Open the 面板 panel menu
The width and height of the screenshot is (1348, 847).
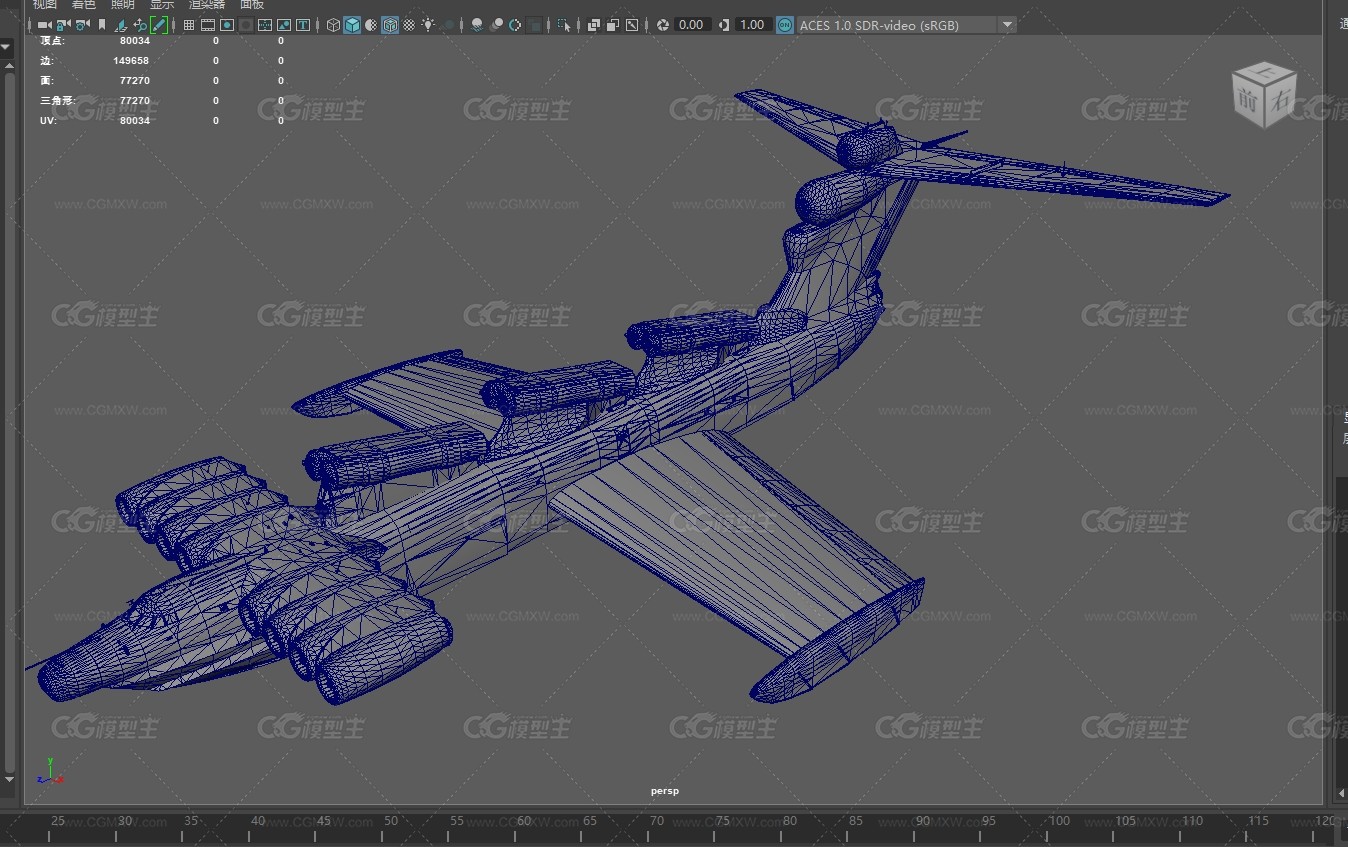[x=252, y=4]
